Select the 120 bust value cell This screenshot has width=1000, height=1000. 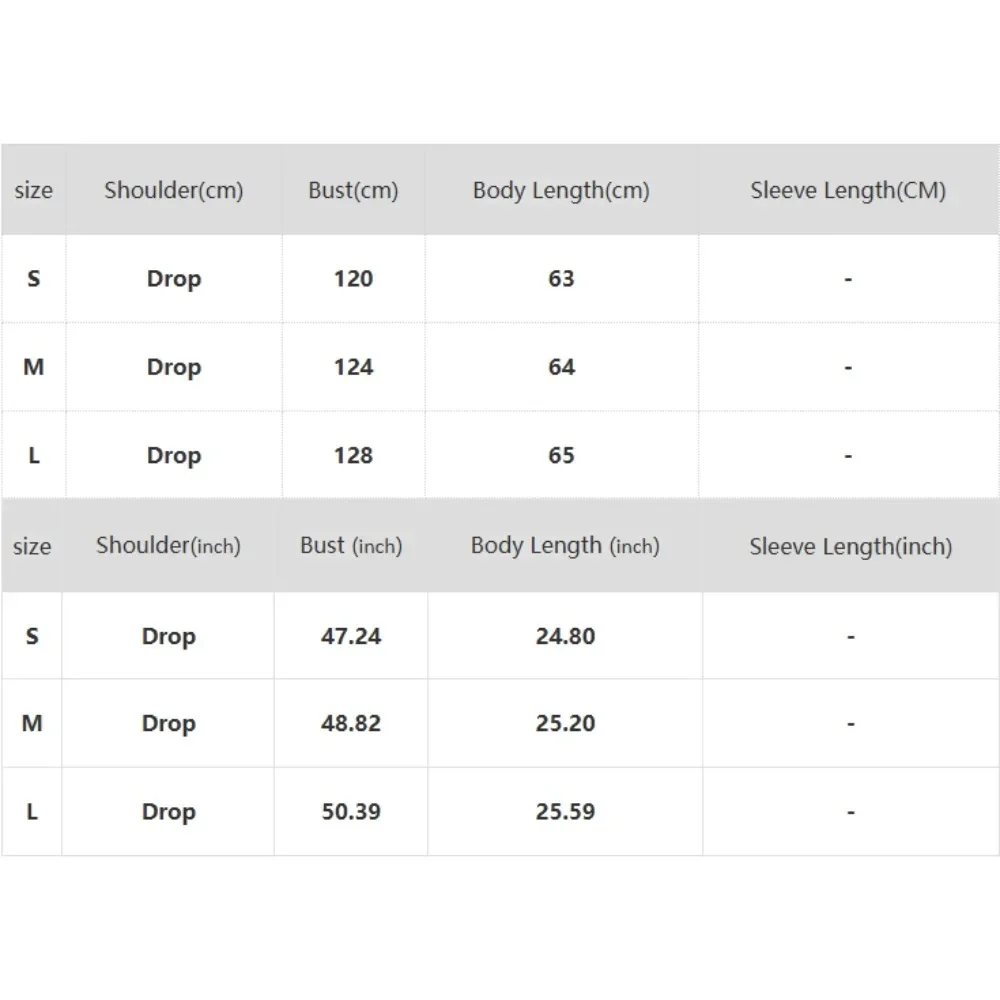tap(353, 278)
